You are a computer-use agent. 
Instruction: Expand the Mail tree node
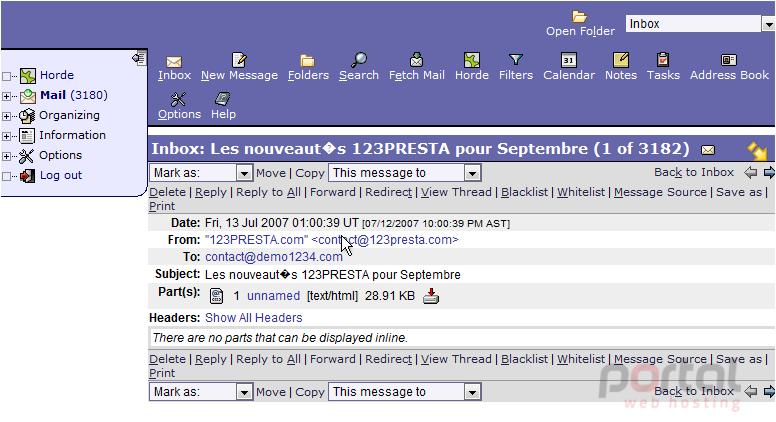[x=6, y=96]
